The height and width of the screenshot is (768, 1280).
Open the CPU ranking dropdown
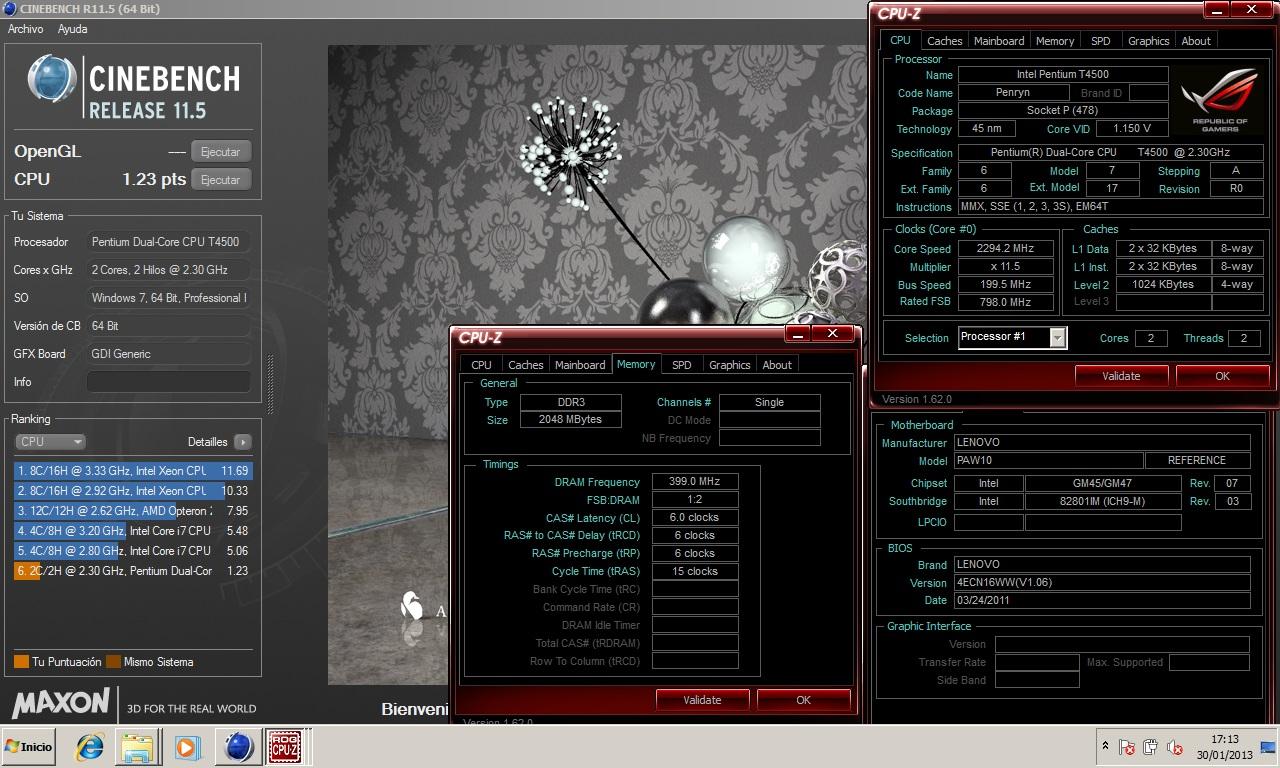click(x=50, y=441)
